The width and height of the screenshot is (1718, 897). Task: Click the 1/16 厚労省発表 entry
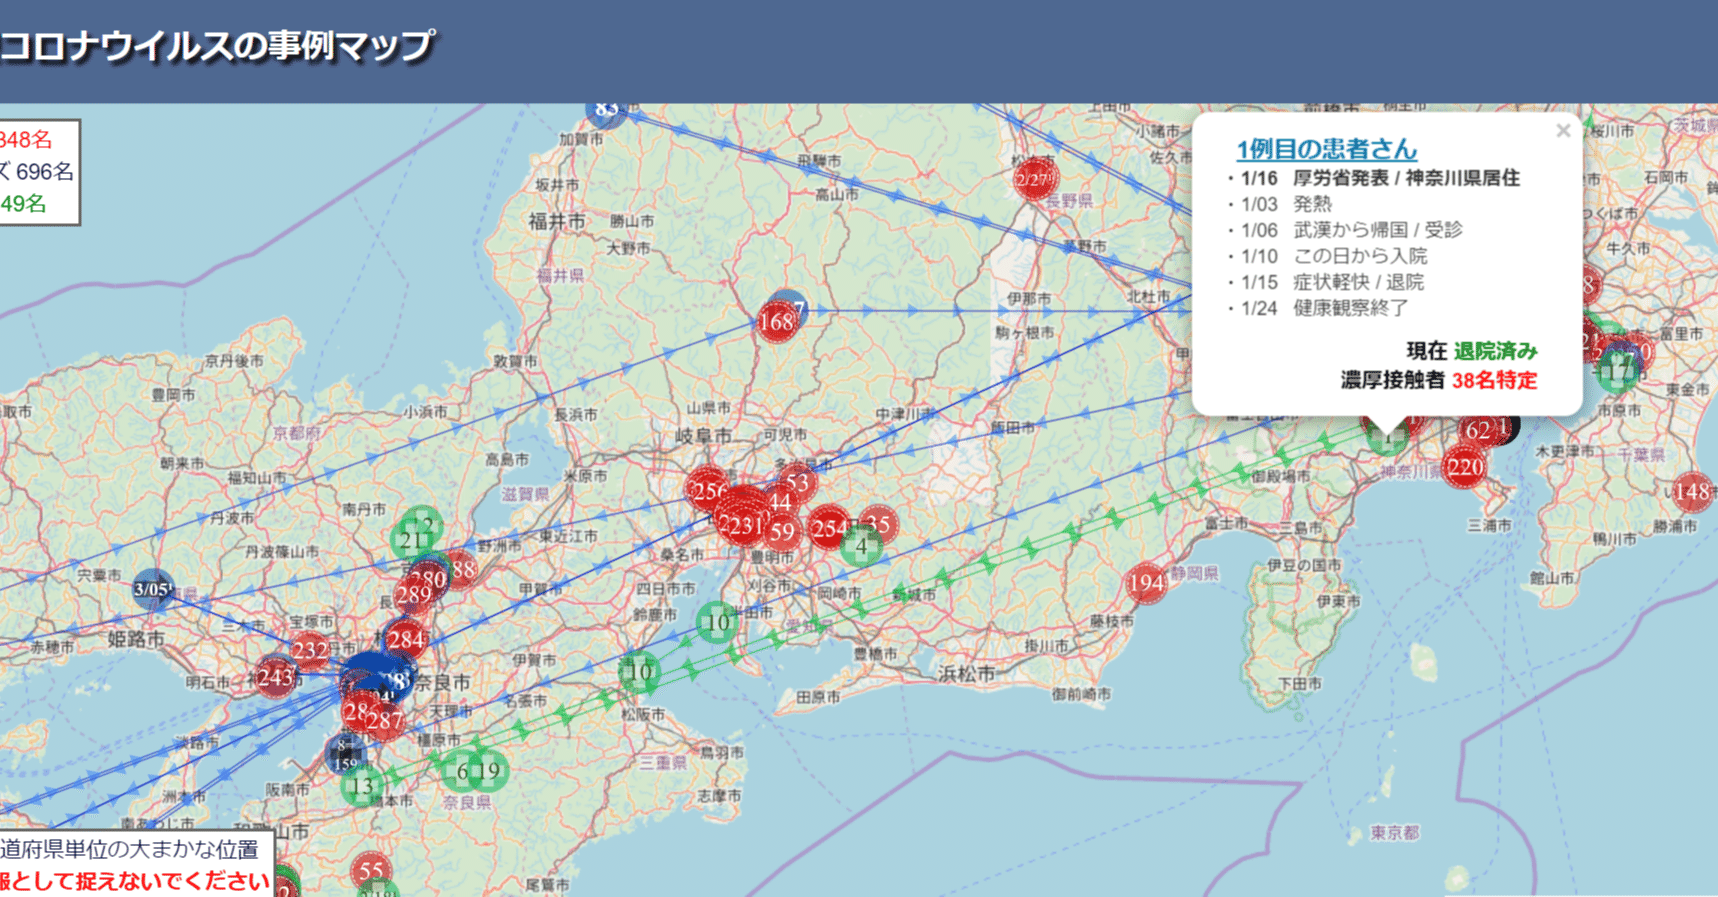(1380, 178)
